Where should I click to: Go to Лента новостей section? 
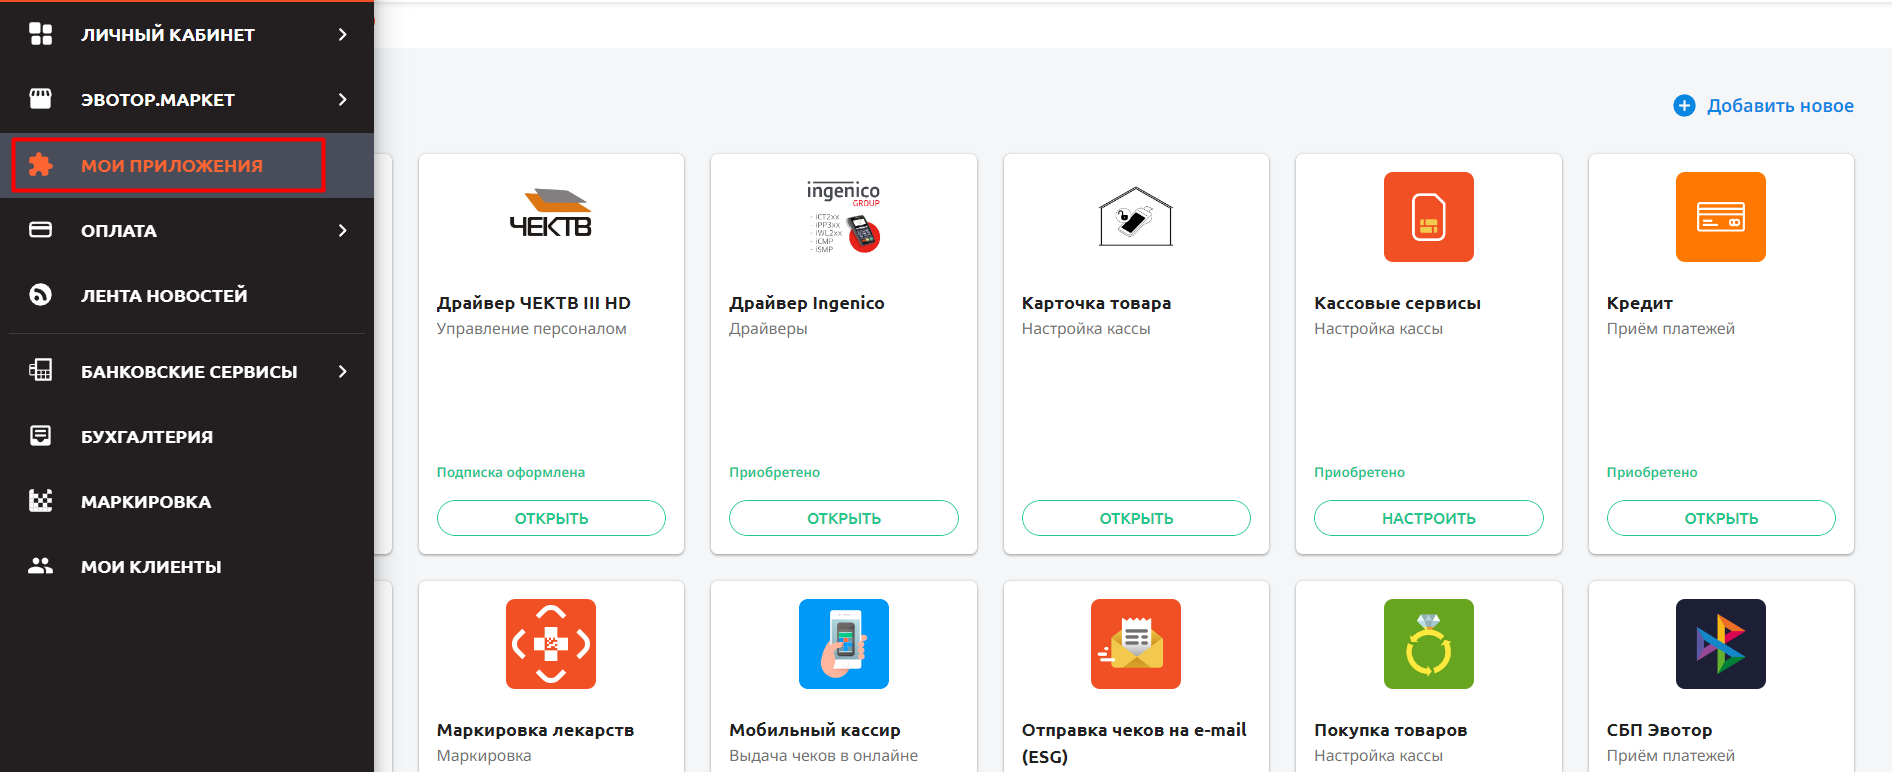coord(187,295)
